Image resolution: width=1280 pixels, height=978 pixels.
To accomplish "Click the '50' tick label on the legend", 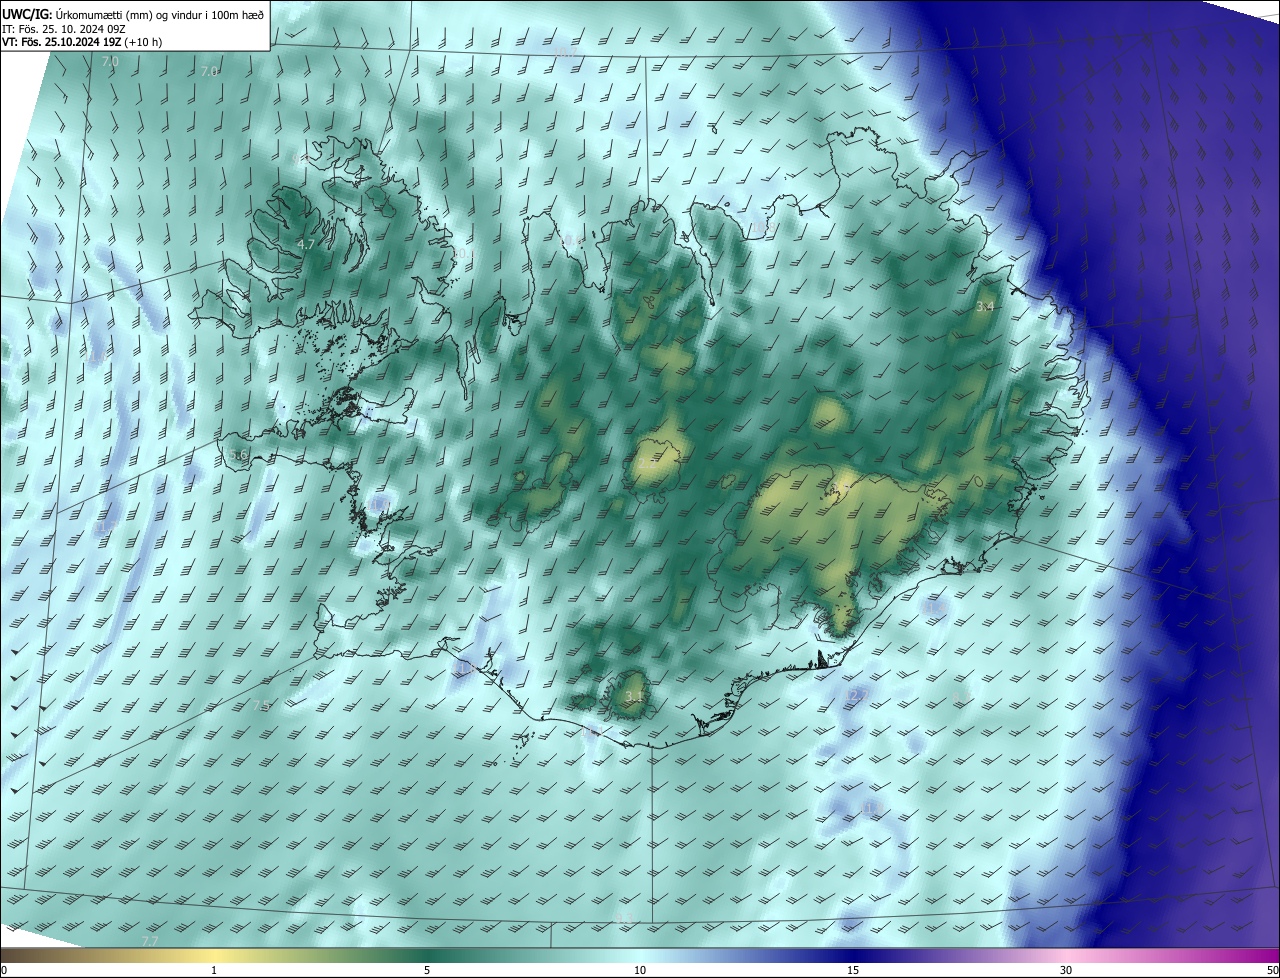I will [1272, 970].
